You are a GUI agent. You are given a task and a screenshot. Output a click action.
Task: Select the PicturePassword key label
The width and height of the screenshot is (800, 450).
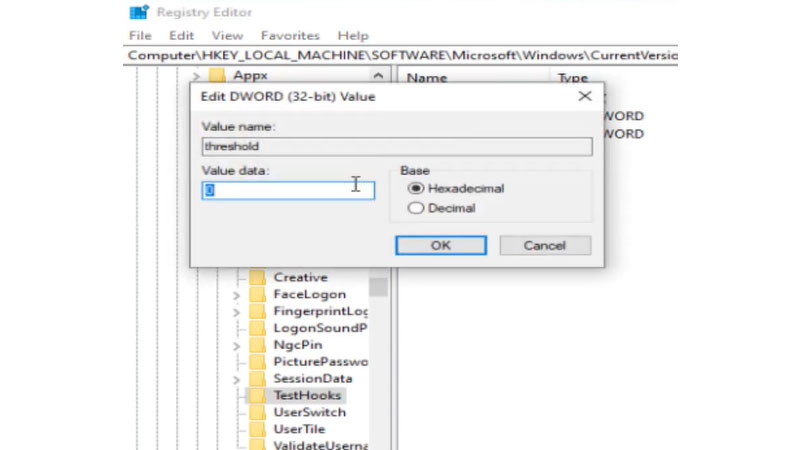coord(320,362)
